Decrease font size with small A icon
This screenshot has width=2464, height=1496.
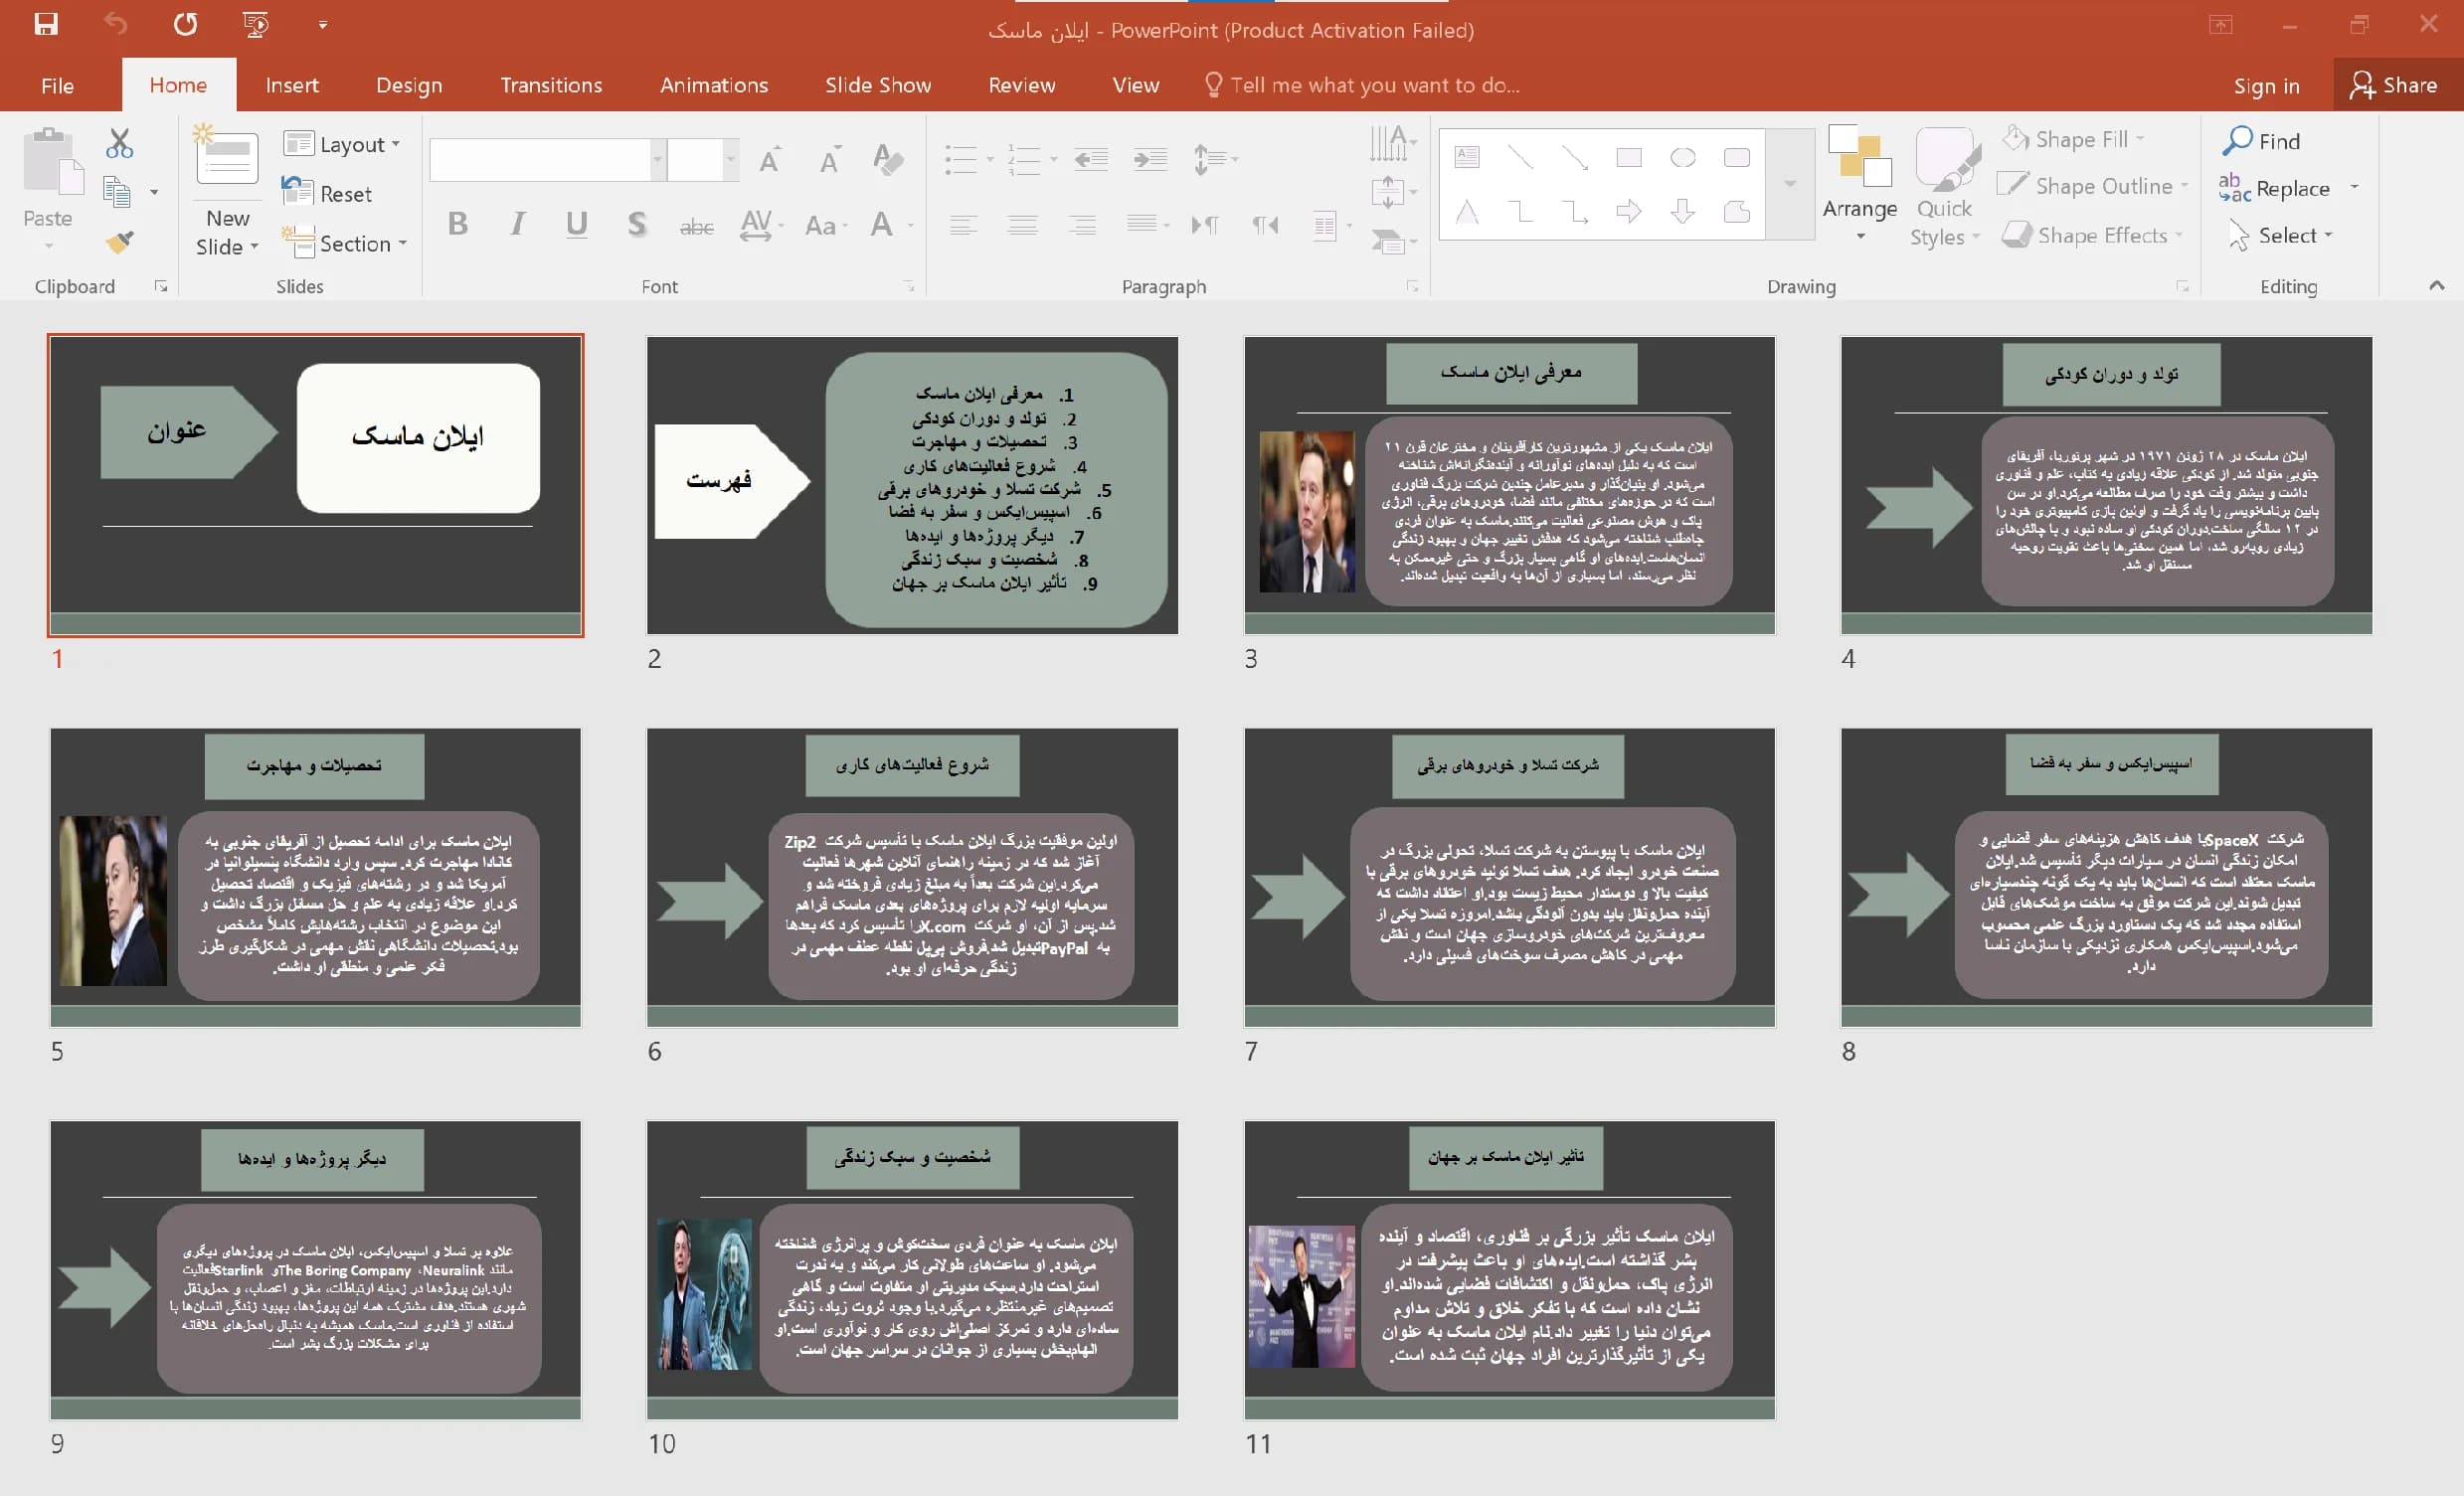point(829,160)
